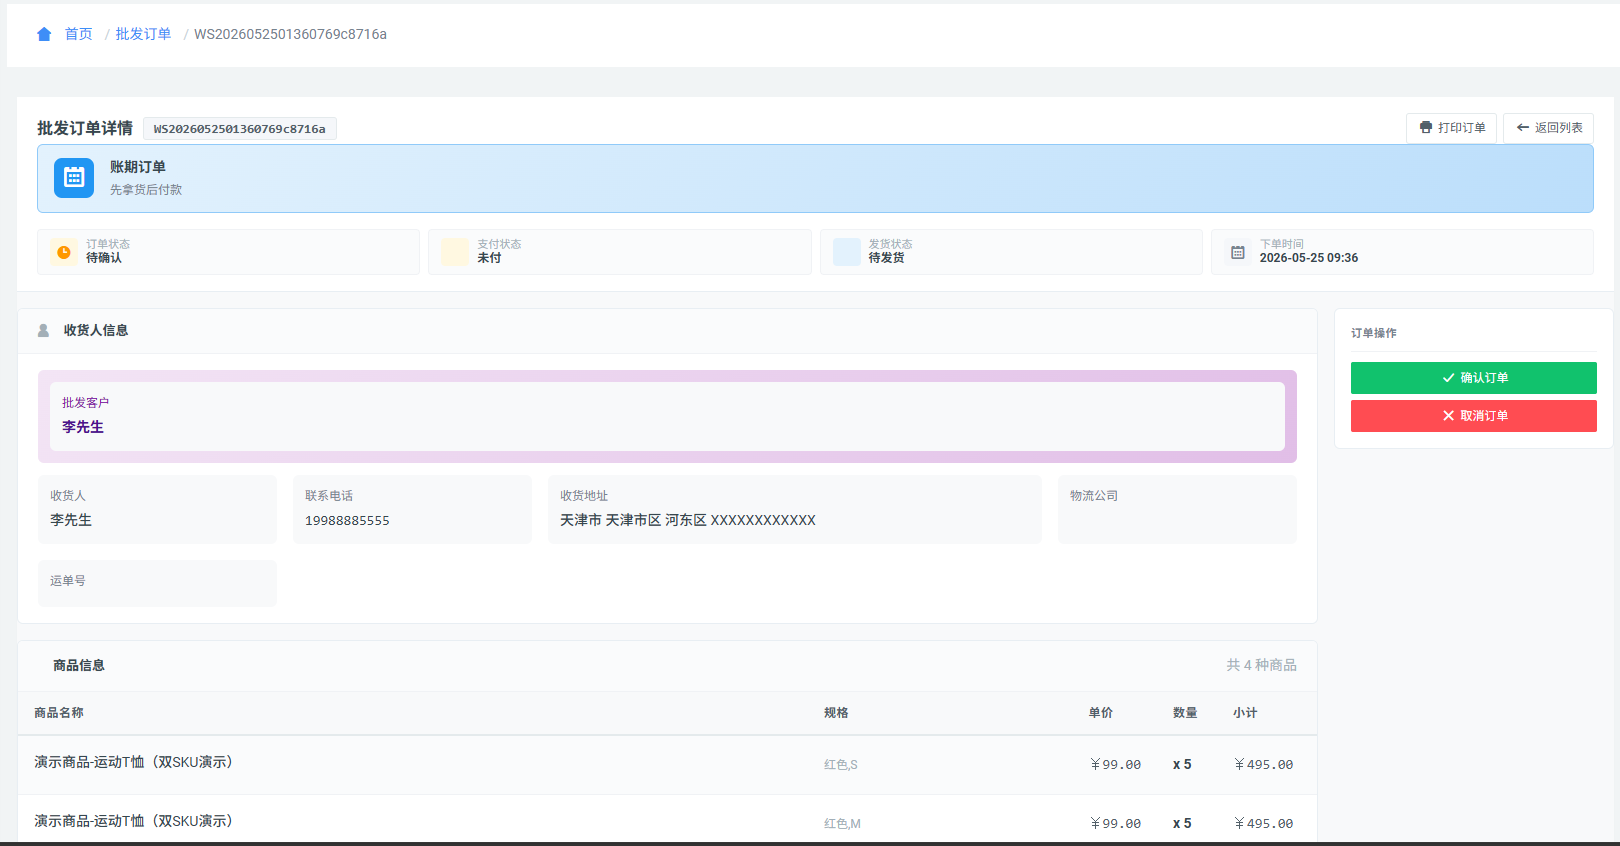Image resolution: width=1620 pixels, height=846 pixels.
Task: Click the orange clock 订单状态 icon
Action: 64,252
